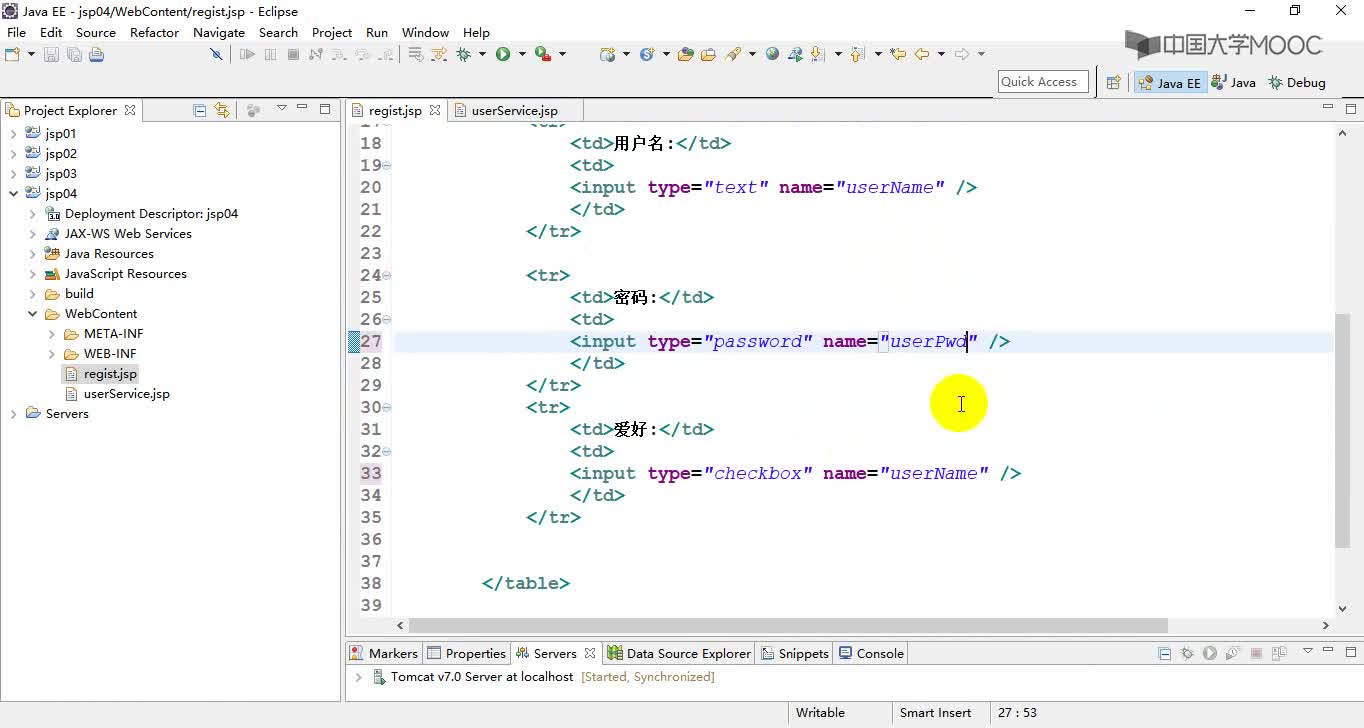Open the Debug button dropdown arrow
Viewport: 1364px width, 728px height.
[482, 54]
